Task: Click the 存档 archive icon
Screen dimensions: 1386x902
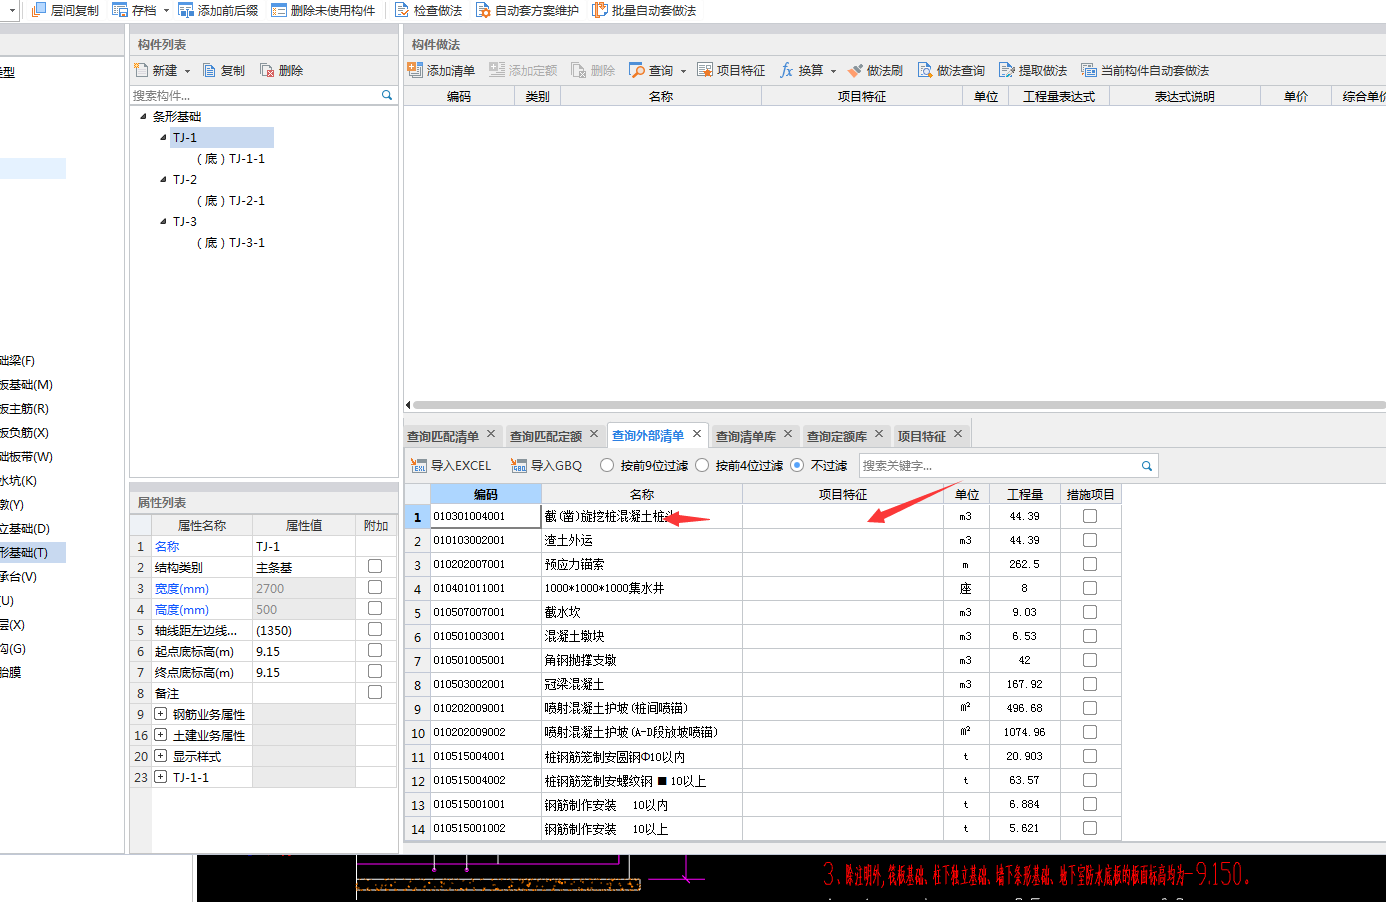Action: pyautogui.click(x=120, y=10)
